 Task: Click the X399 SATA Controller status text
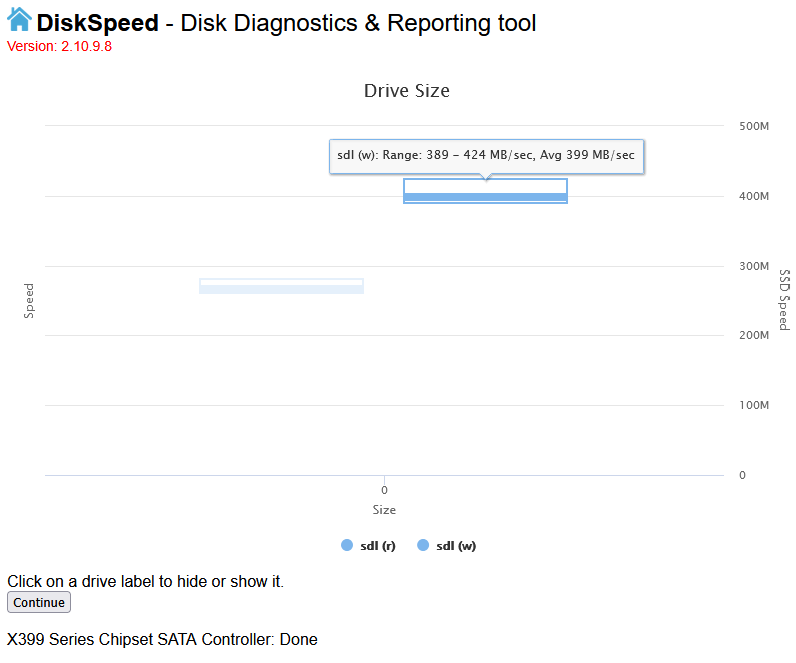[x=162, y=639]
